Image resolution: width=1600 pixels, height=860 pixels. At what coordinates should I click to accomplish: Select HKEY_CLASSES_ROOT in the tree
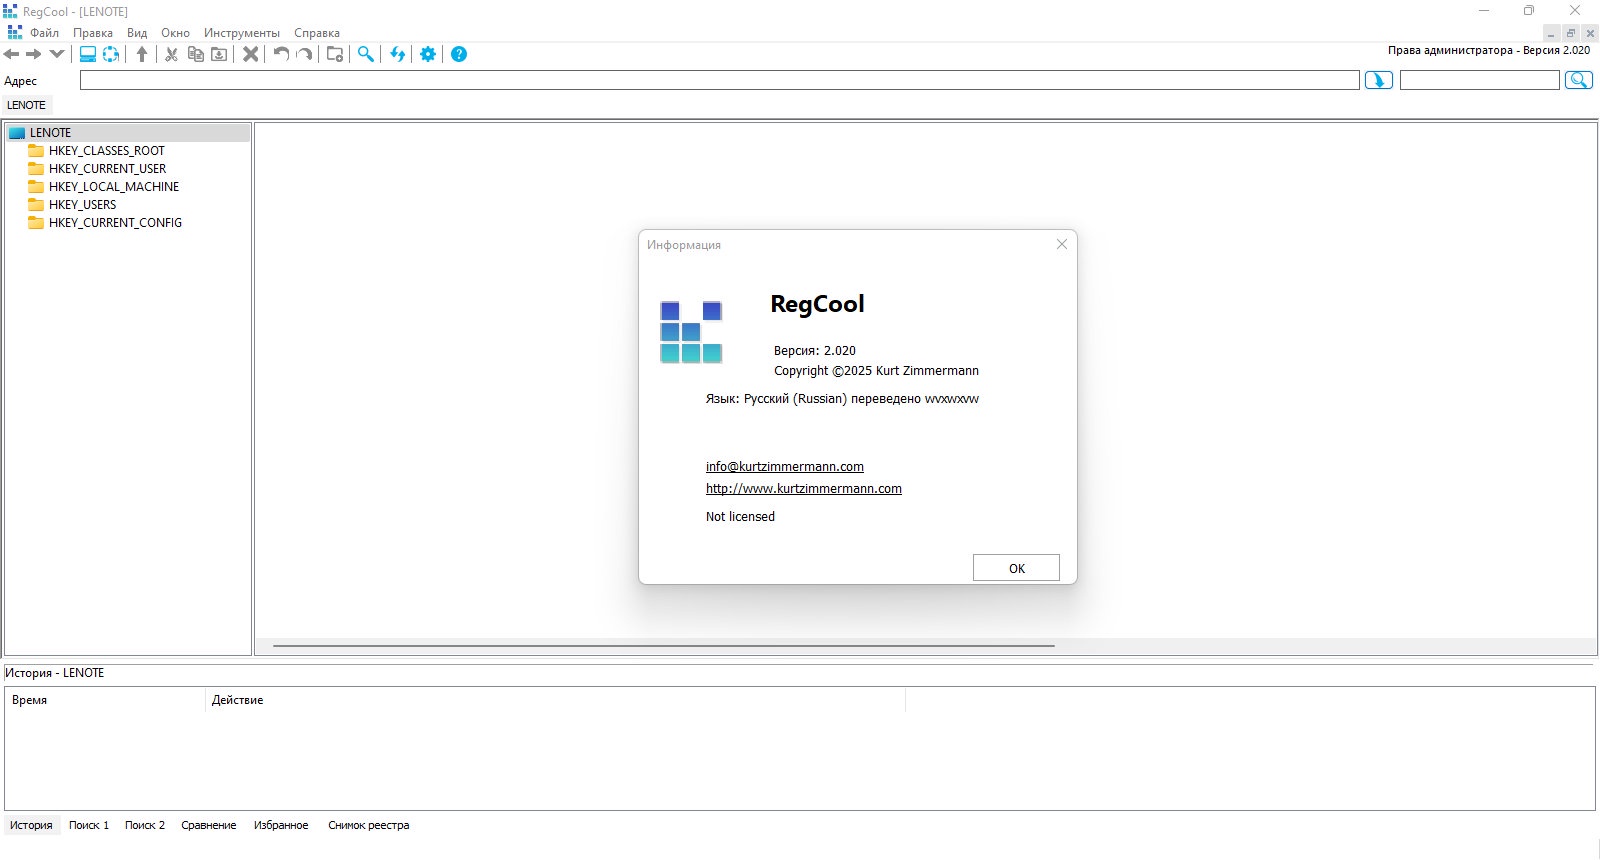[107, 151]
